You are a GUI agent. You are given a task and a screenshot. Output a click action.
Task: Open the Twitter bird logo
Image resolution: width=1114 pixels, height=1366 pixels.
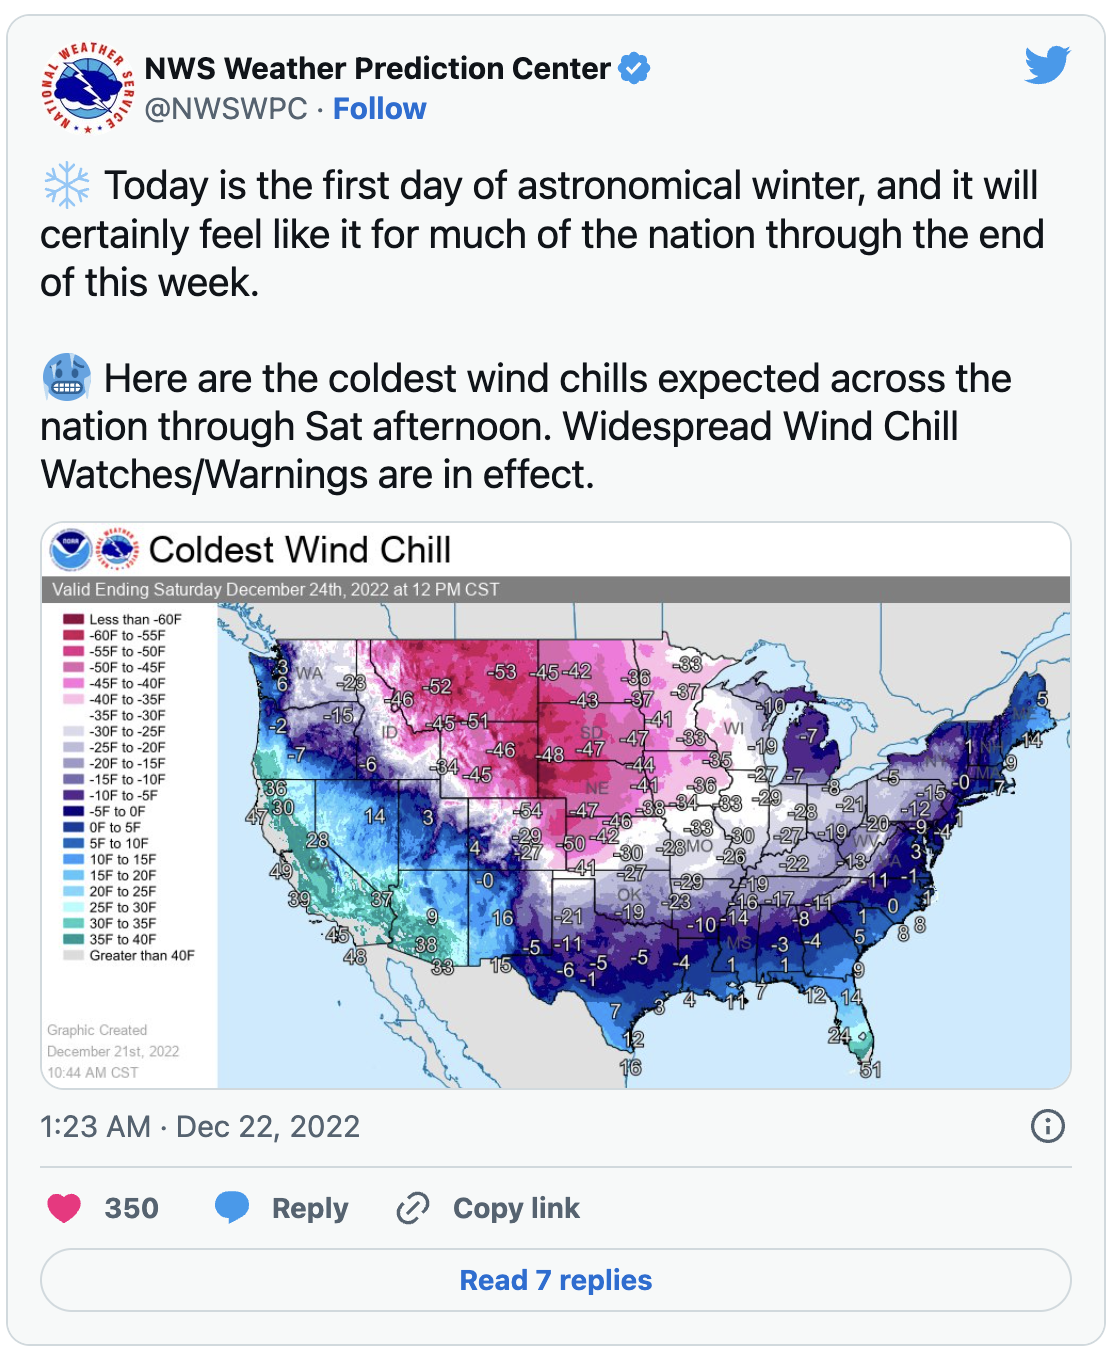pyautogui.click(x=1047, y=65)
